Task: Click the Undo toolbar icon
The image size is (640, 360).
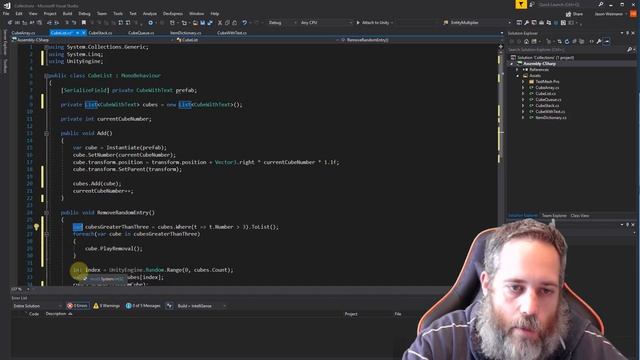Action: coord(244,23)
